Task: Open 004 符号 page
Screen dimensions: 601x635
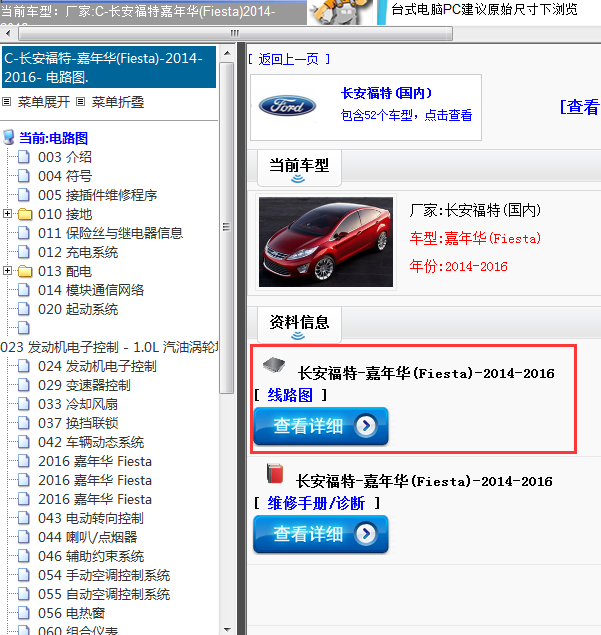Action: click(x=65, y=176)
